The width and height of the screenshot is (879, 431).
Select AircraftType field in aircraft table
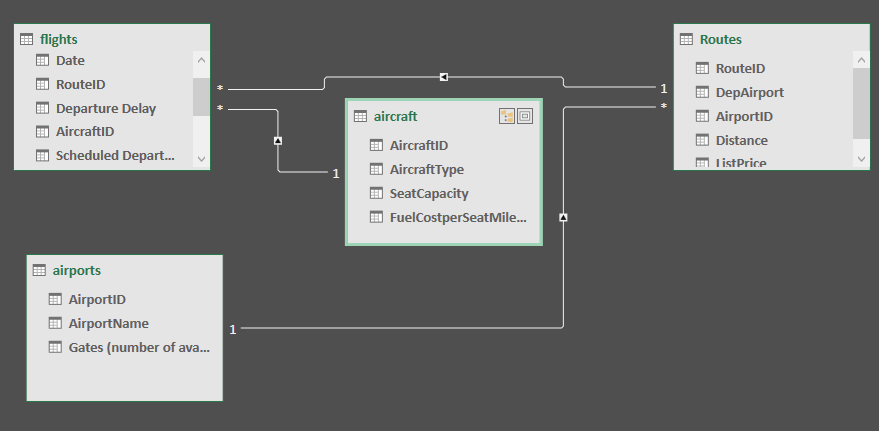[427, 169]
